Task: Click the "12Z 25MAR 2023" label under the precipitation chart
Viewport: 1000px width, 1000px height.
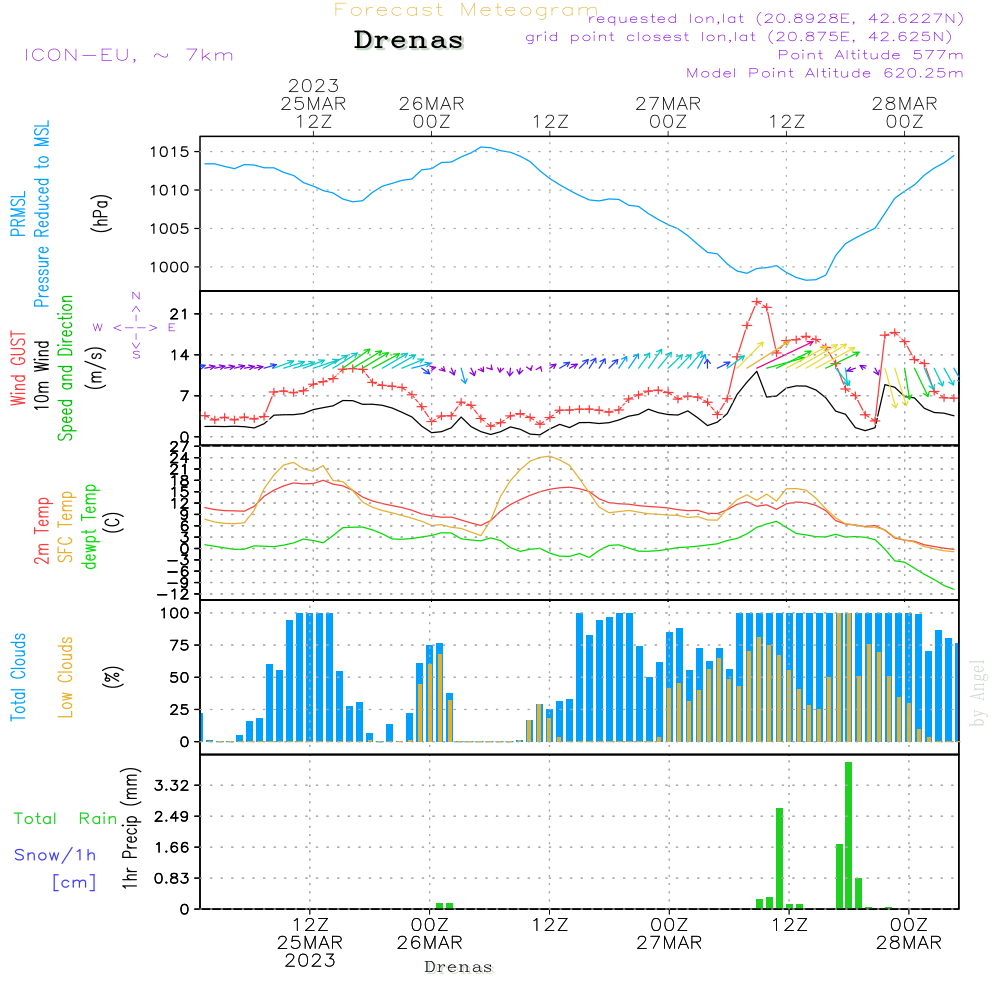Action: pyautogui.click(x=310, y=943)
